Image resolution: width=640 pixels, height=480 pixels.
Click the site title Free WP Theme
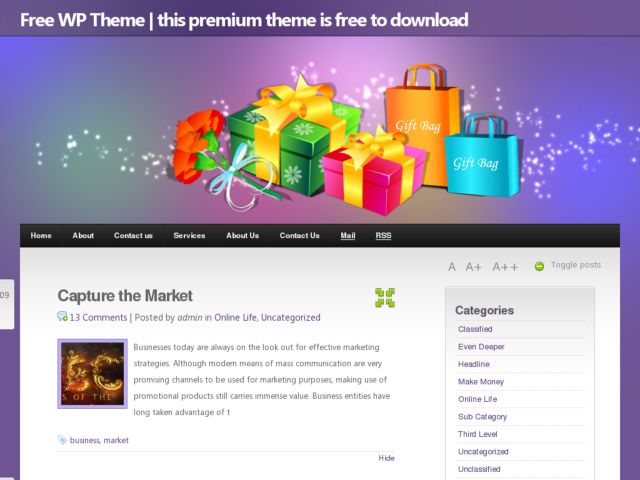[x=82, y=20]
